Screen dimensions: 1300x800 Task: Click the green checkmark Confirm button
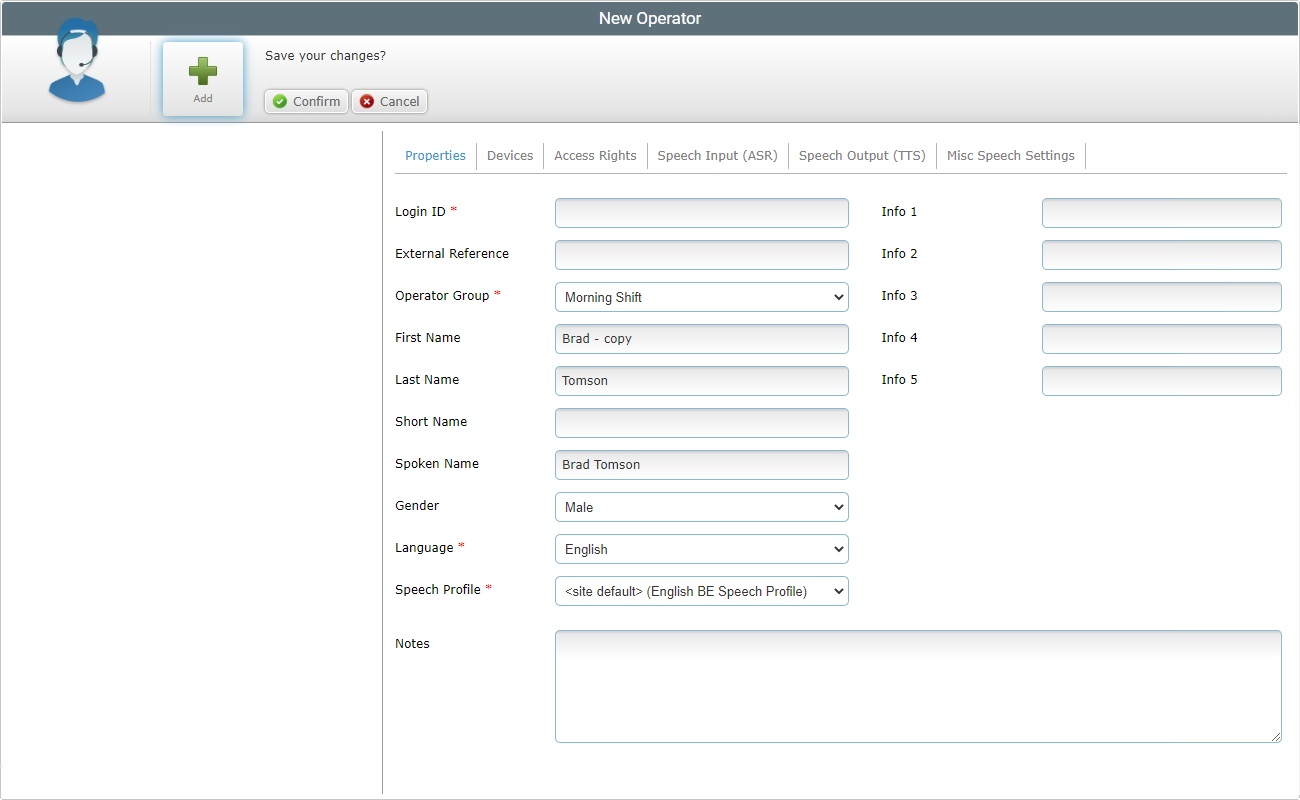click(306, 101)
